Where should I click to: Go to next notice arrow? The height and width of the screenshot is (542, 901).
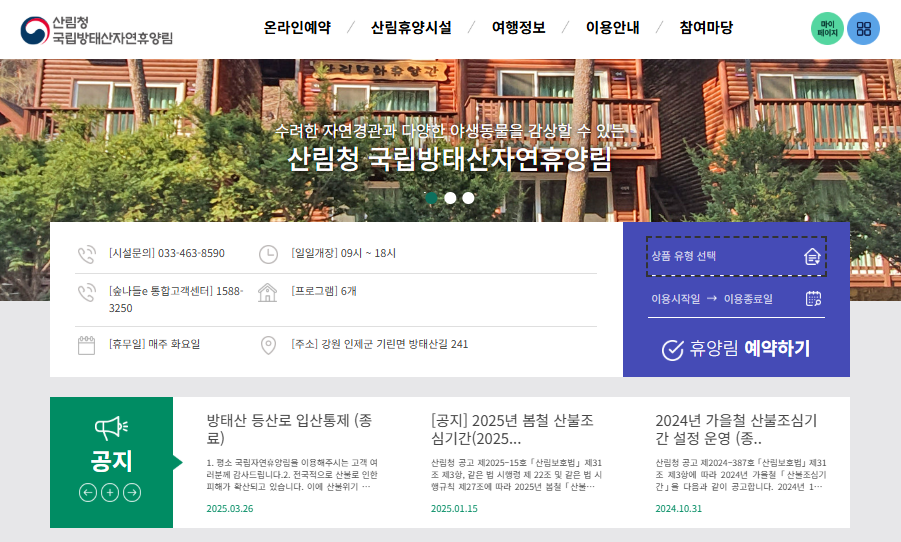tap(132, 493)
